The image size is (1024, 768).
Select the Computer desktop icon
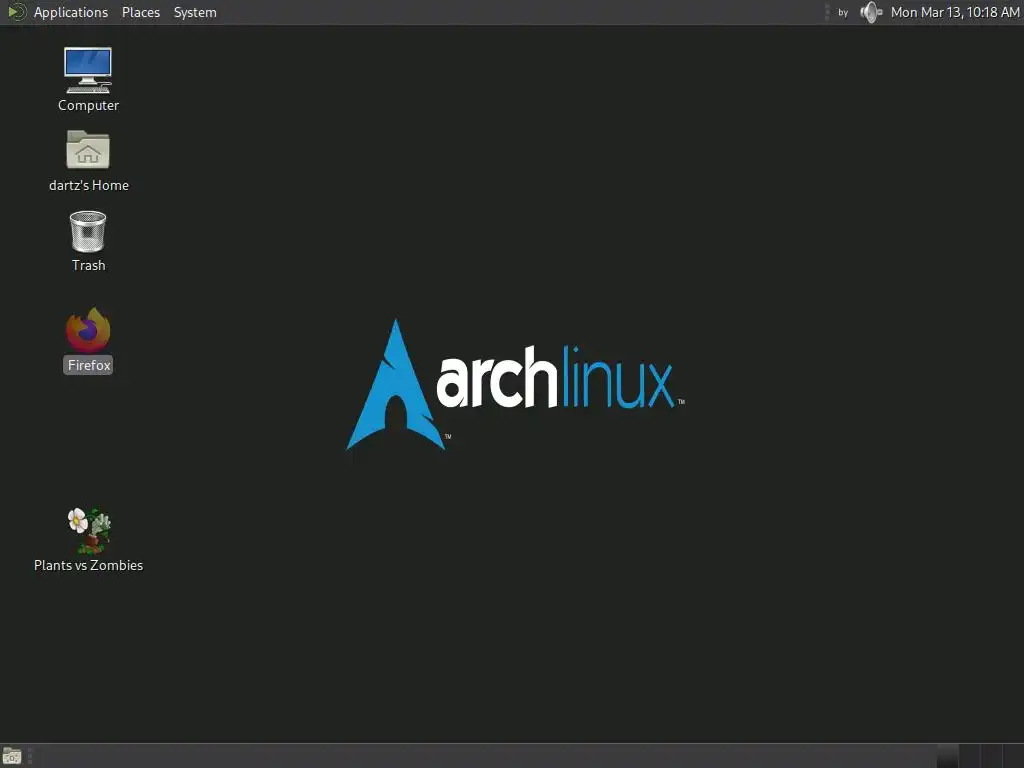88,71
